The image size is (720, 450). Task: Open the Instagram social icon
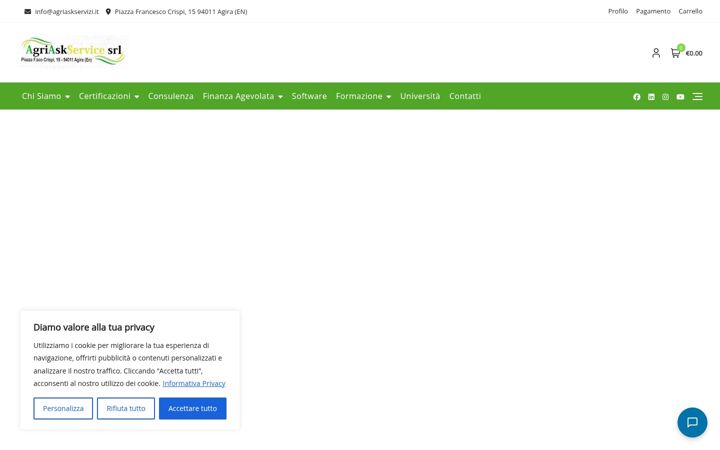[x=665, y=96]
